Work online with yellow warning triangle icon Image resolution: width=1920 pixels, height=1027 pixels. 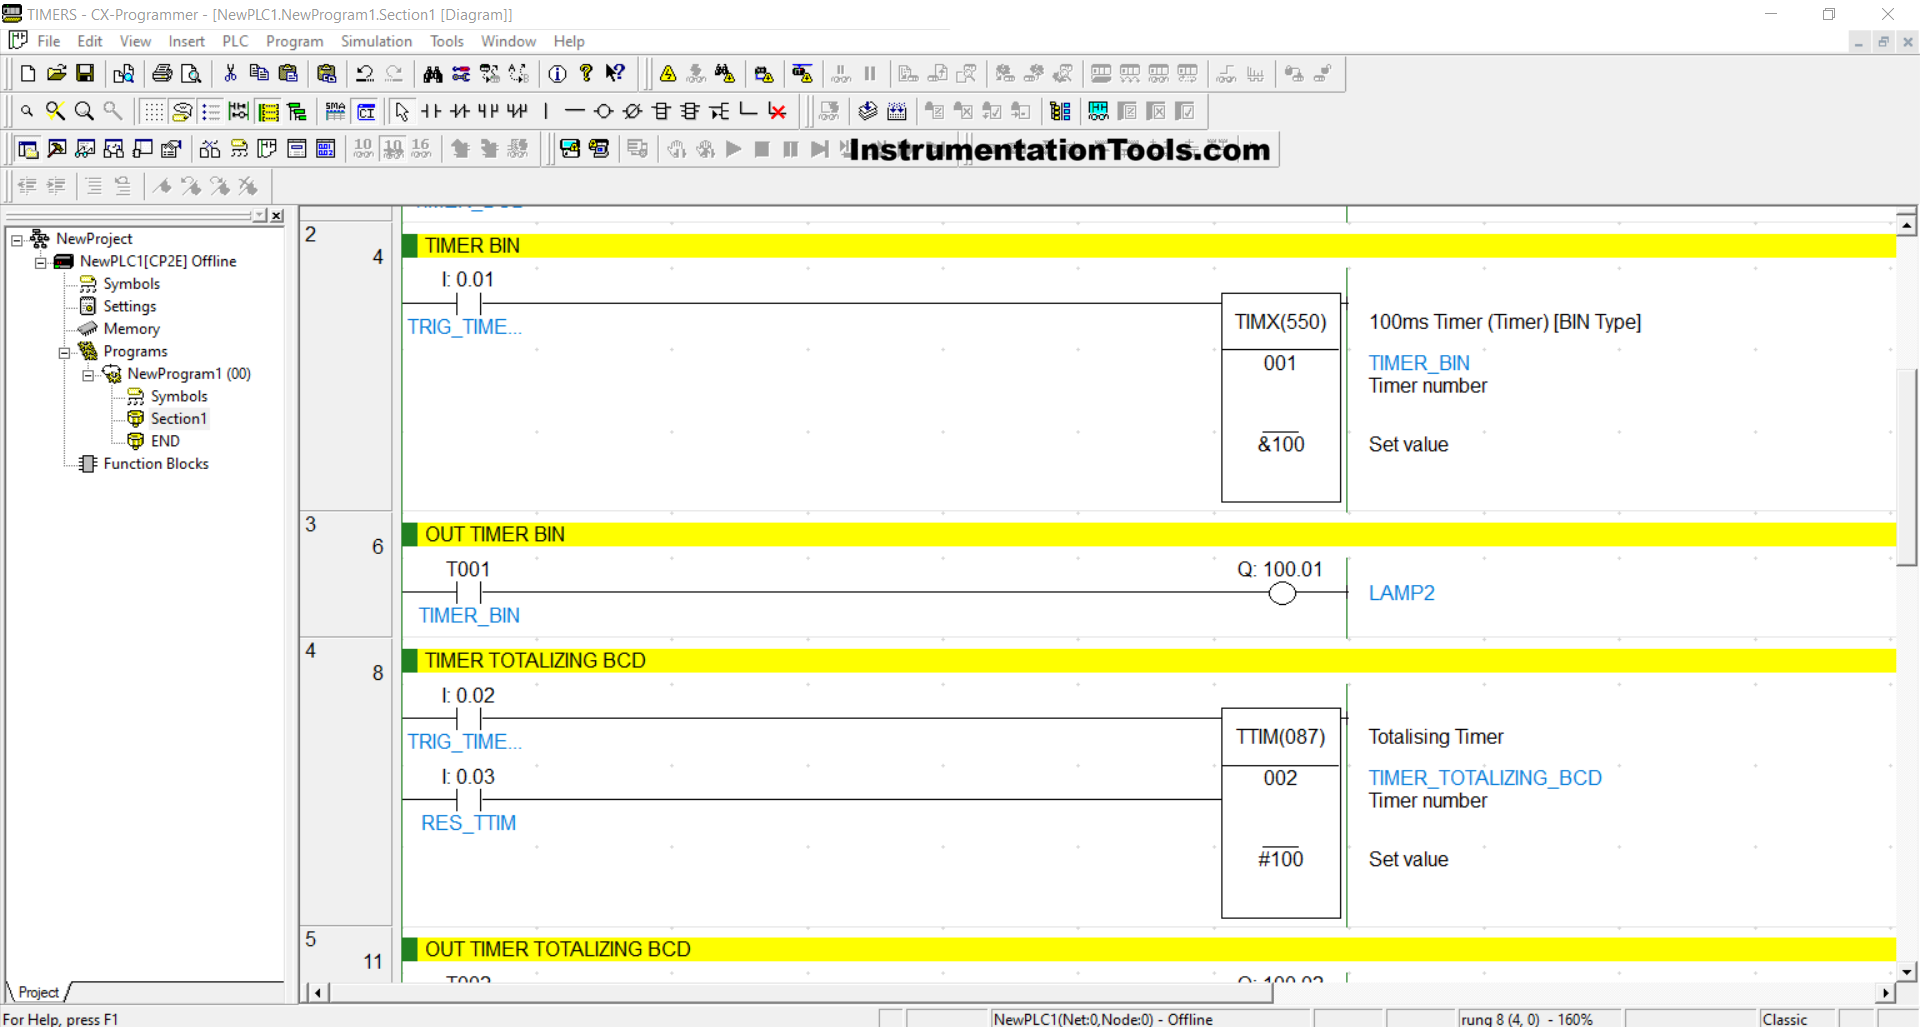tap(668, 74)
